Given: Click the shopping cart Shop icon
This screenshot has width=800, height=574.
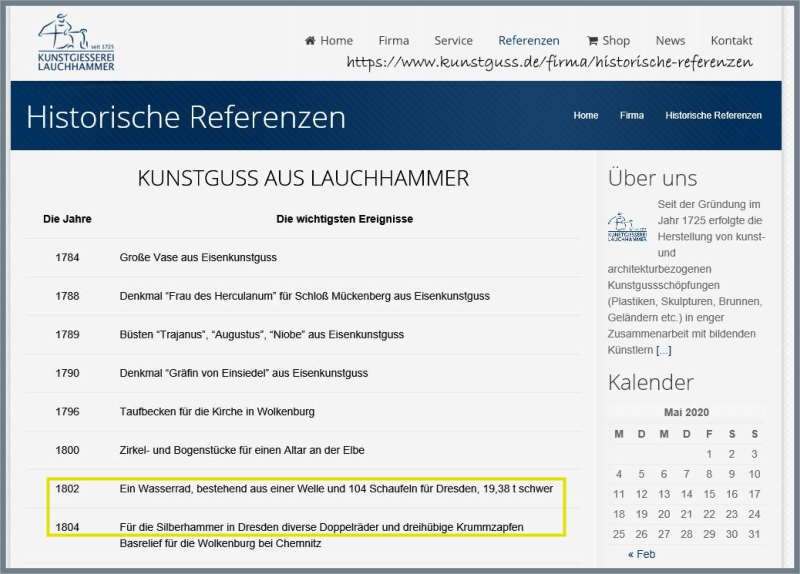Looking at the screenshot, I should [x=593, y=41].
